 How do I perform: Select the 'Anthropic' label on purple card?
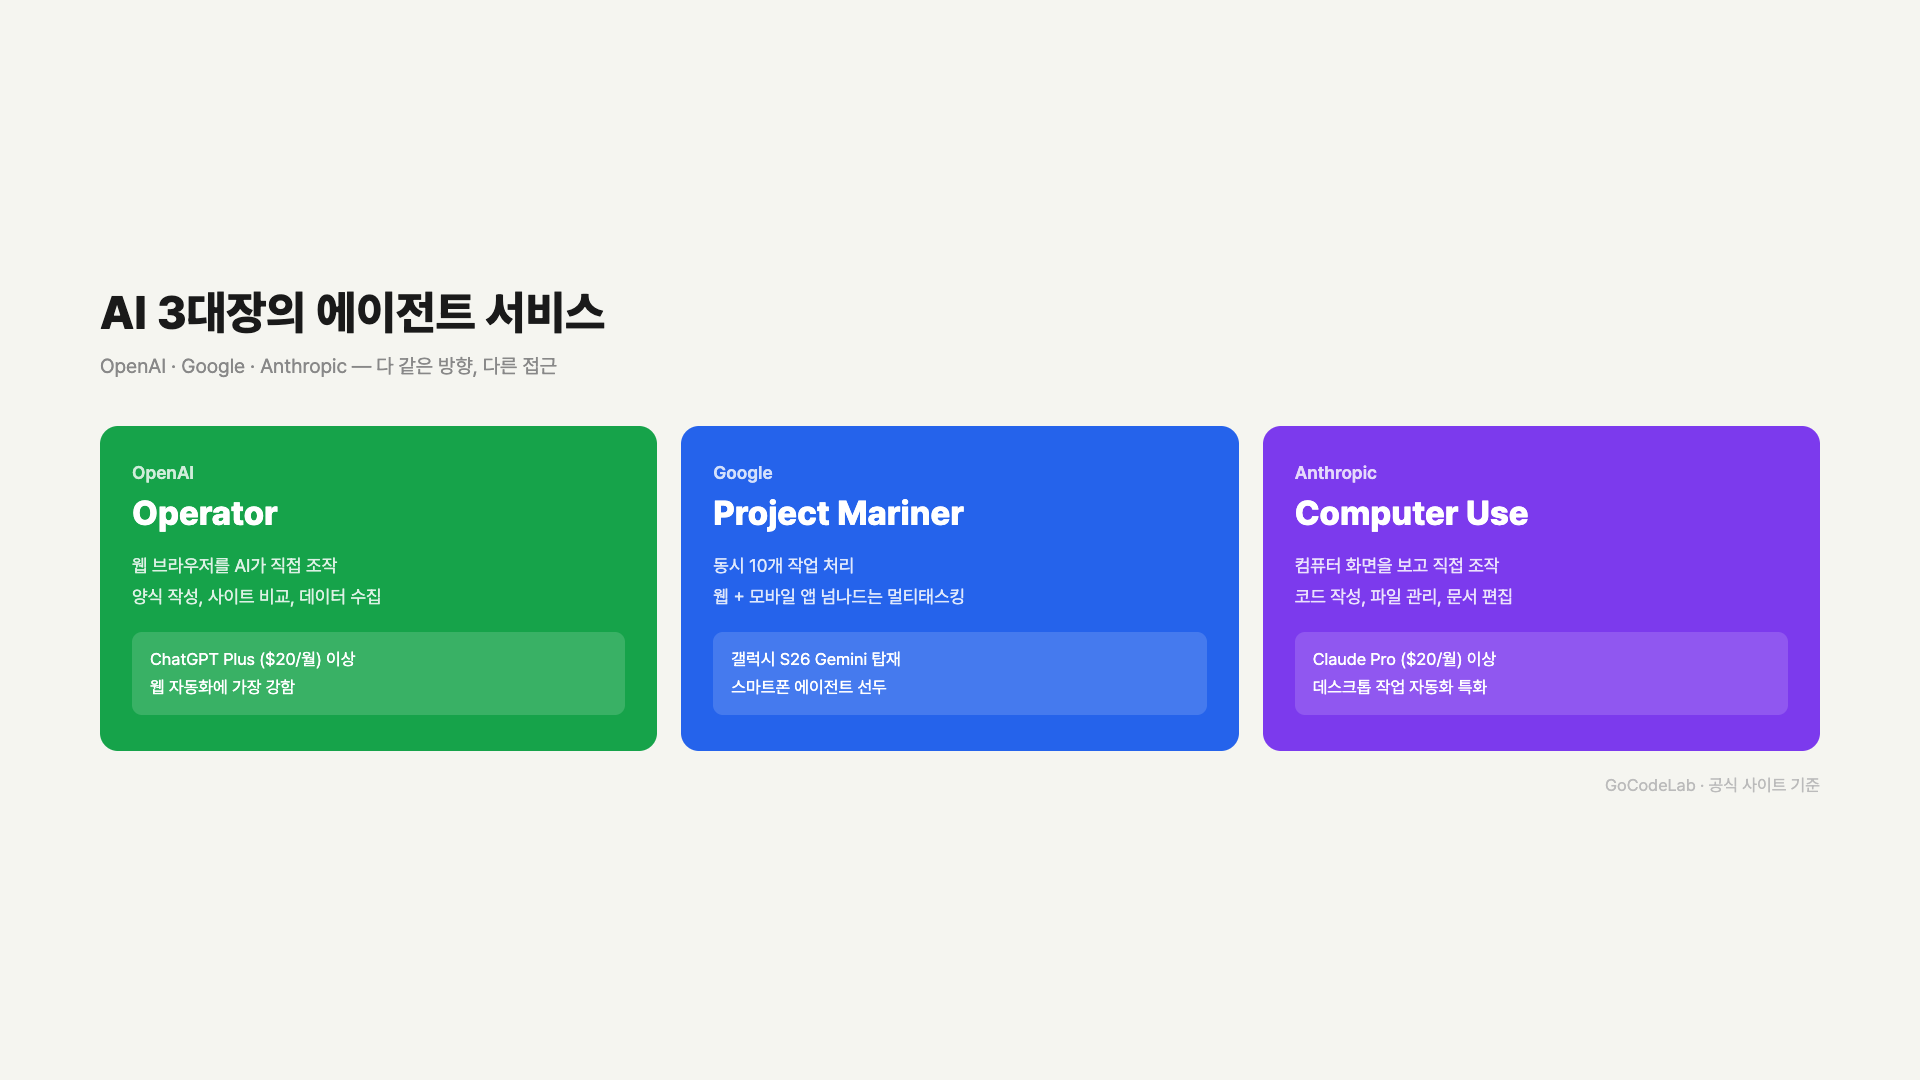pyautogui.click(x=1336, y=472)
